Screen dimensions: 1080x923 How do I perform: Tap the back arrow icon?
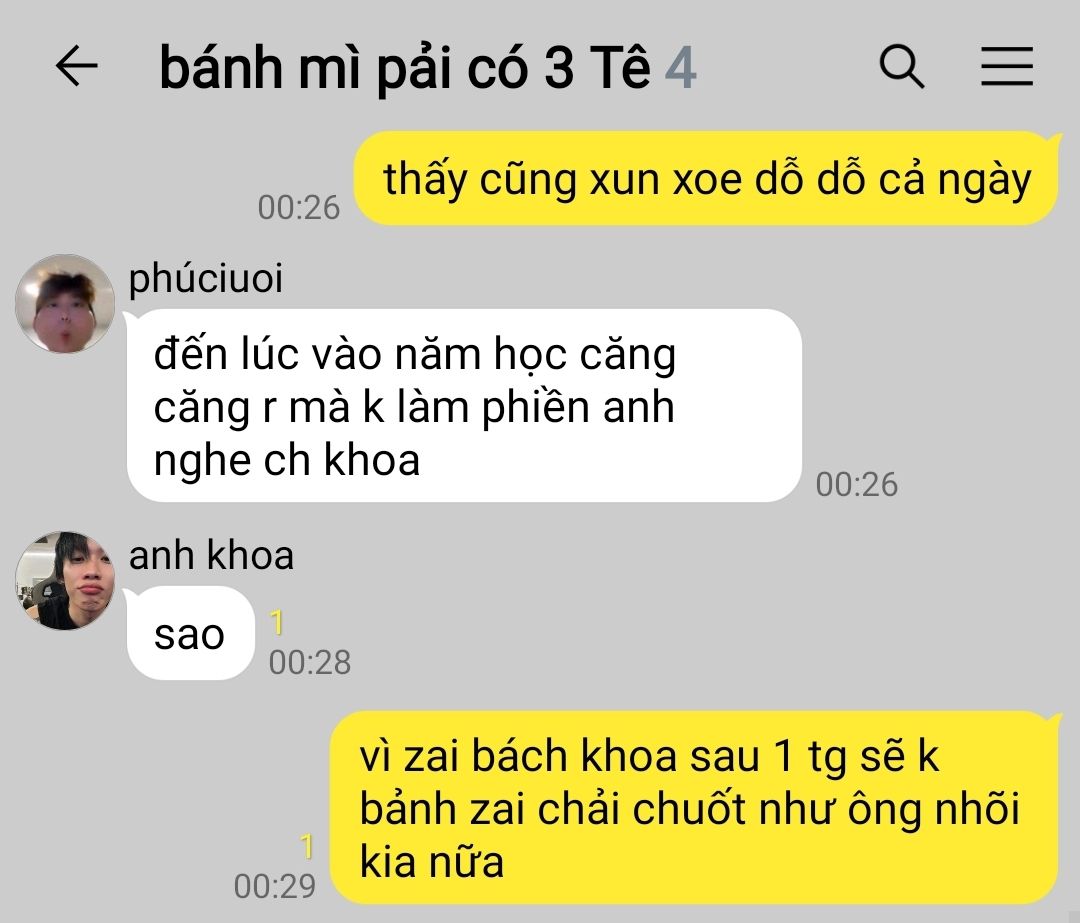coord(76,66)
